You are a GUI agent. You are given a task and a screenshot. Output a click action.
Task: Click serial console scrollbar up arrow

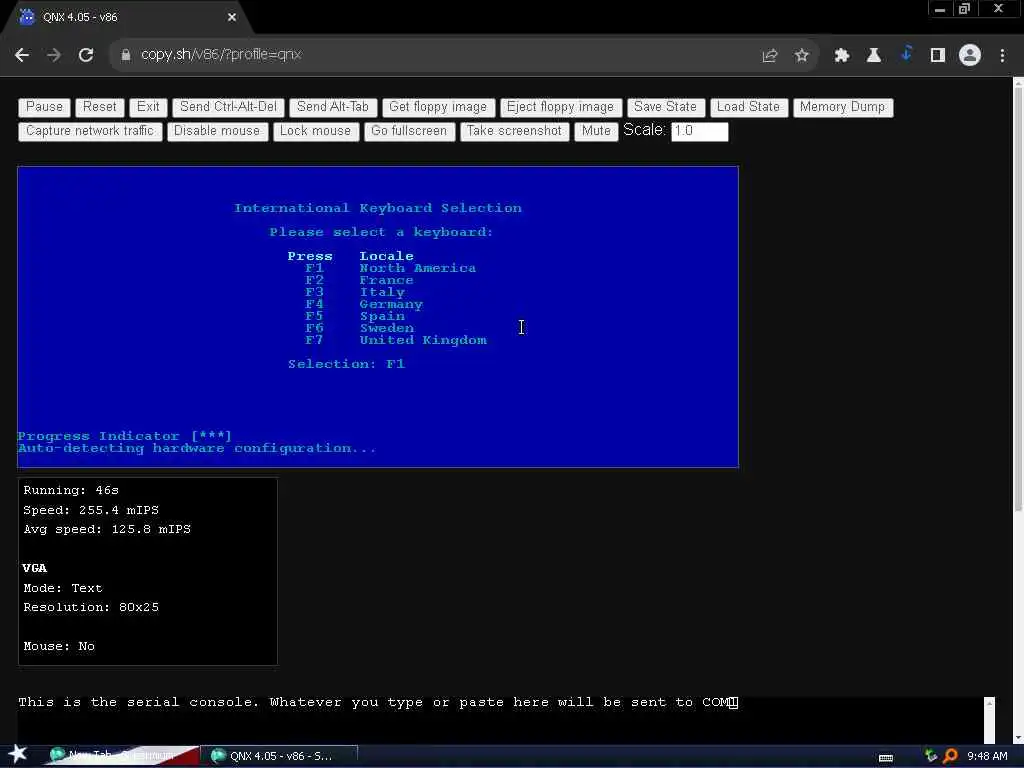989,703
